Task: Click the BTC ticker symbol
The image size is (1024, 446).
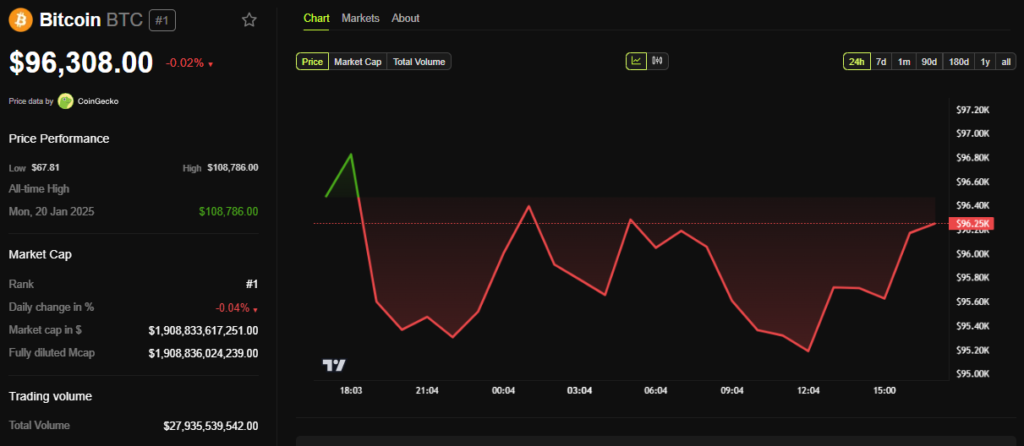Action: tap(123, 20)
